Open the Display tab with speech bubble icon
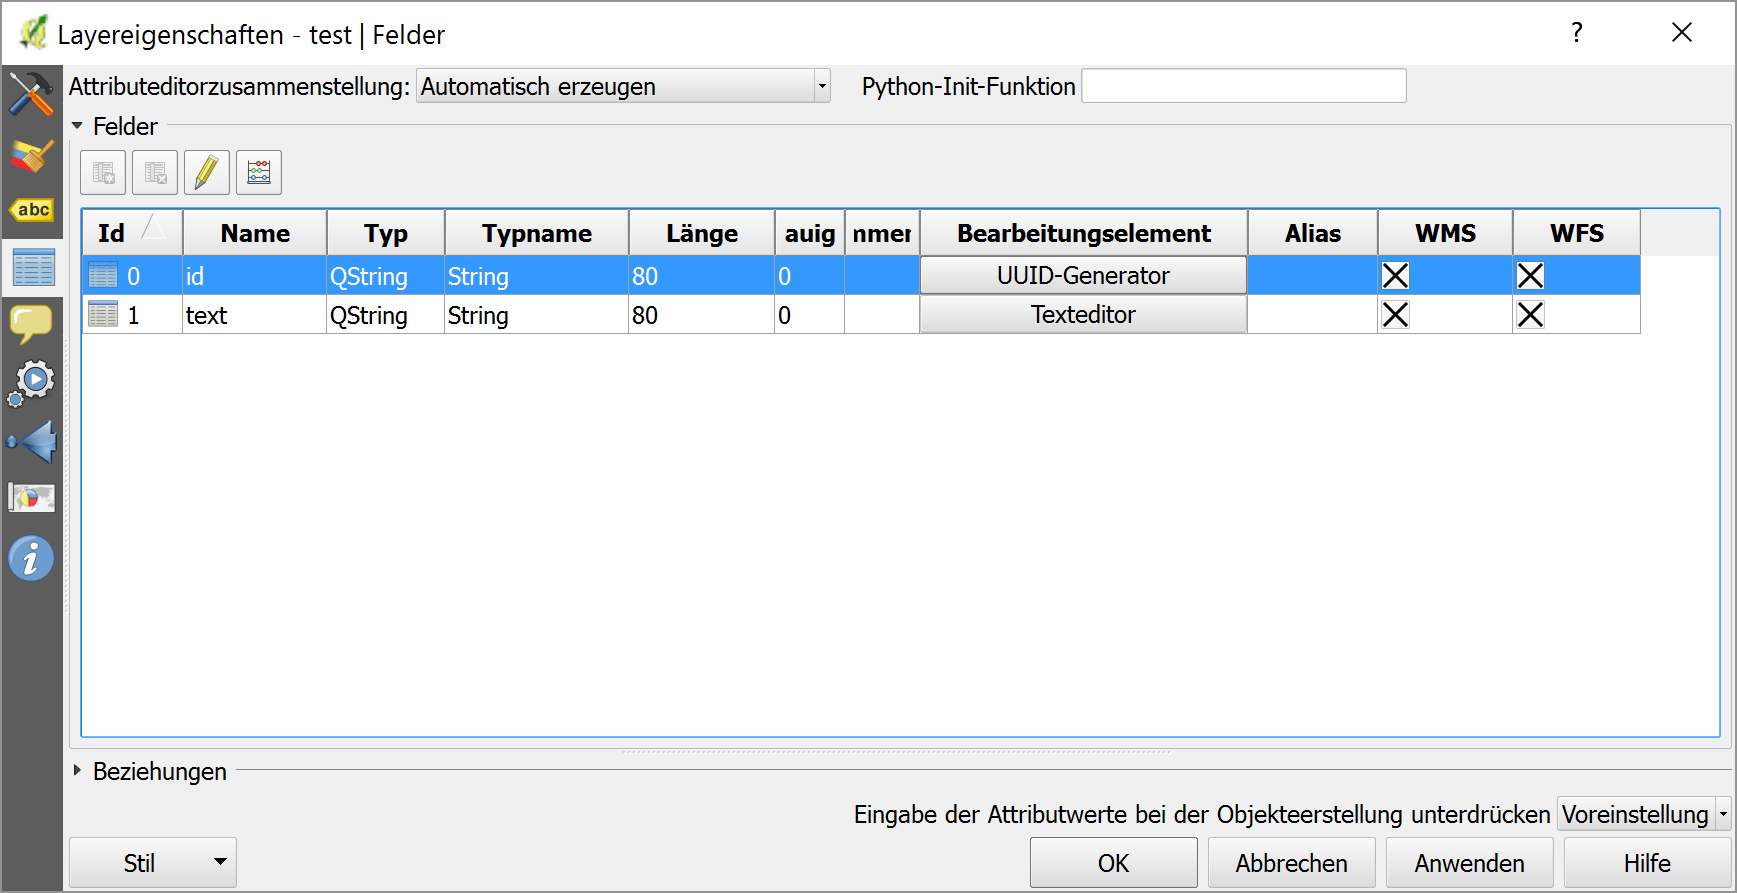Viewport: 1737px width, 893px height. pos(31,323)
